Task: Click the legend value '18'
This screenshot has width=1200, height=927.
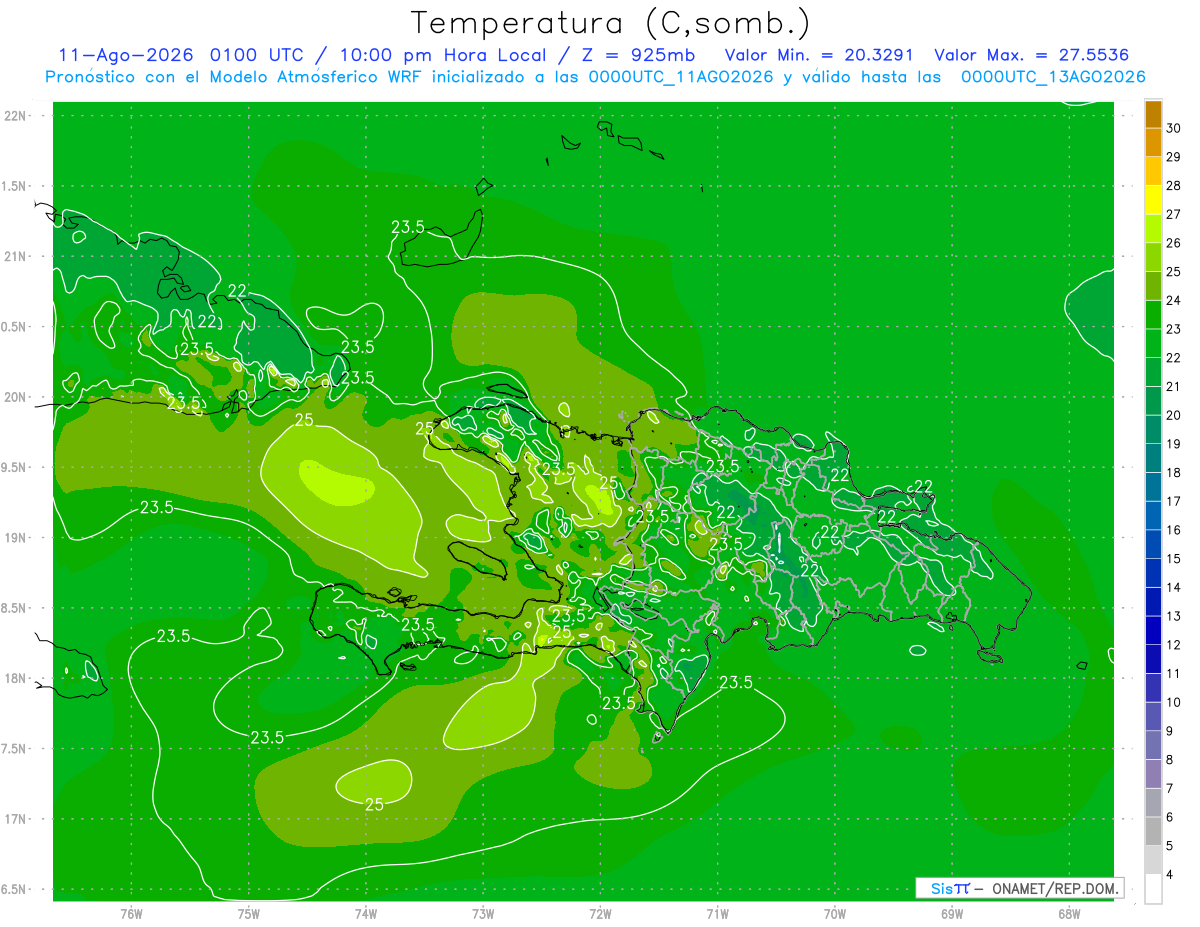Action: (x=1174, y=473)
